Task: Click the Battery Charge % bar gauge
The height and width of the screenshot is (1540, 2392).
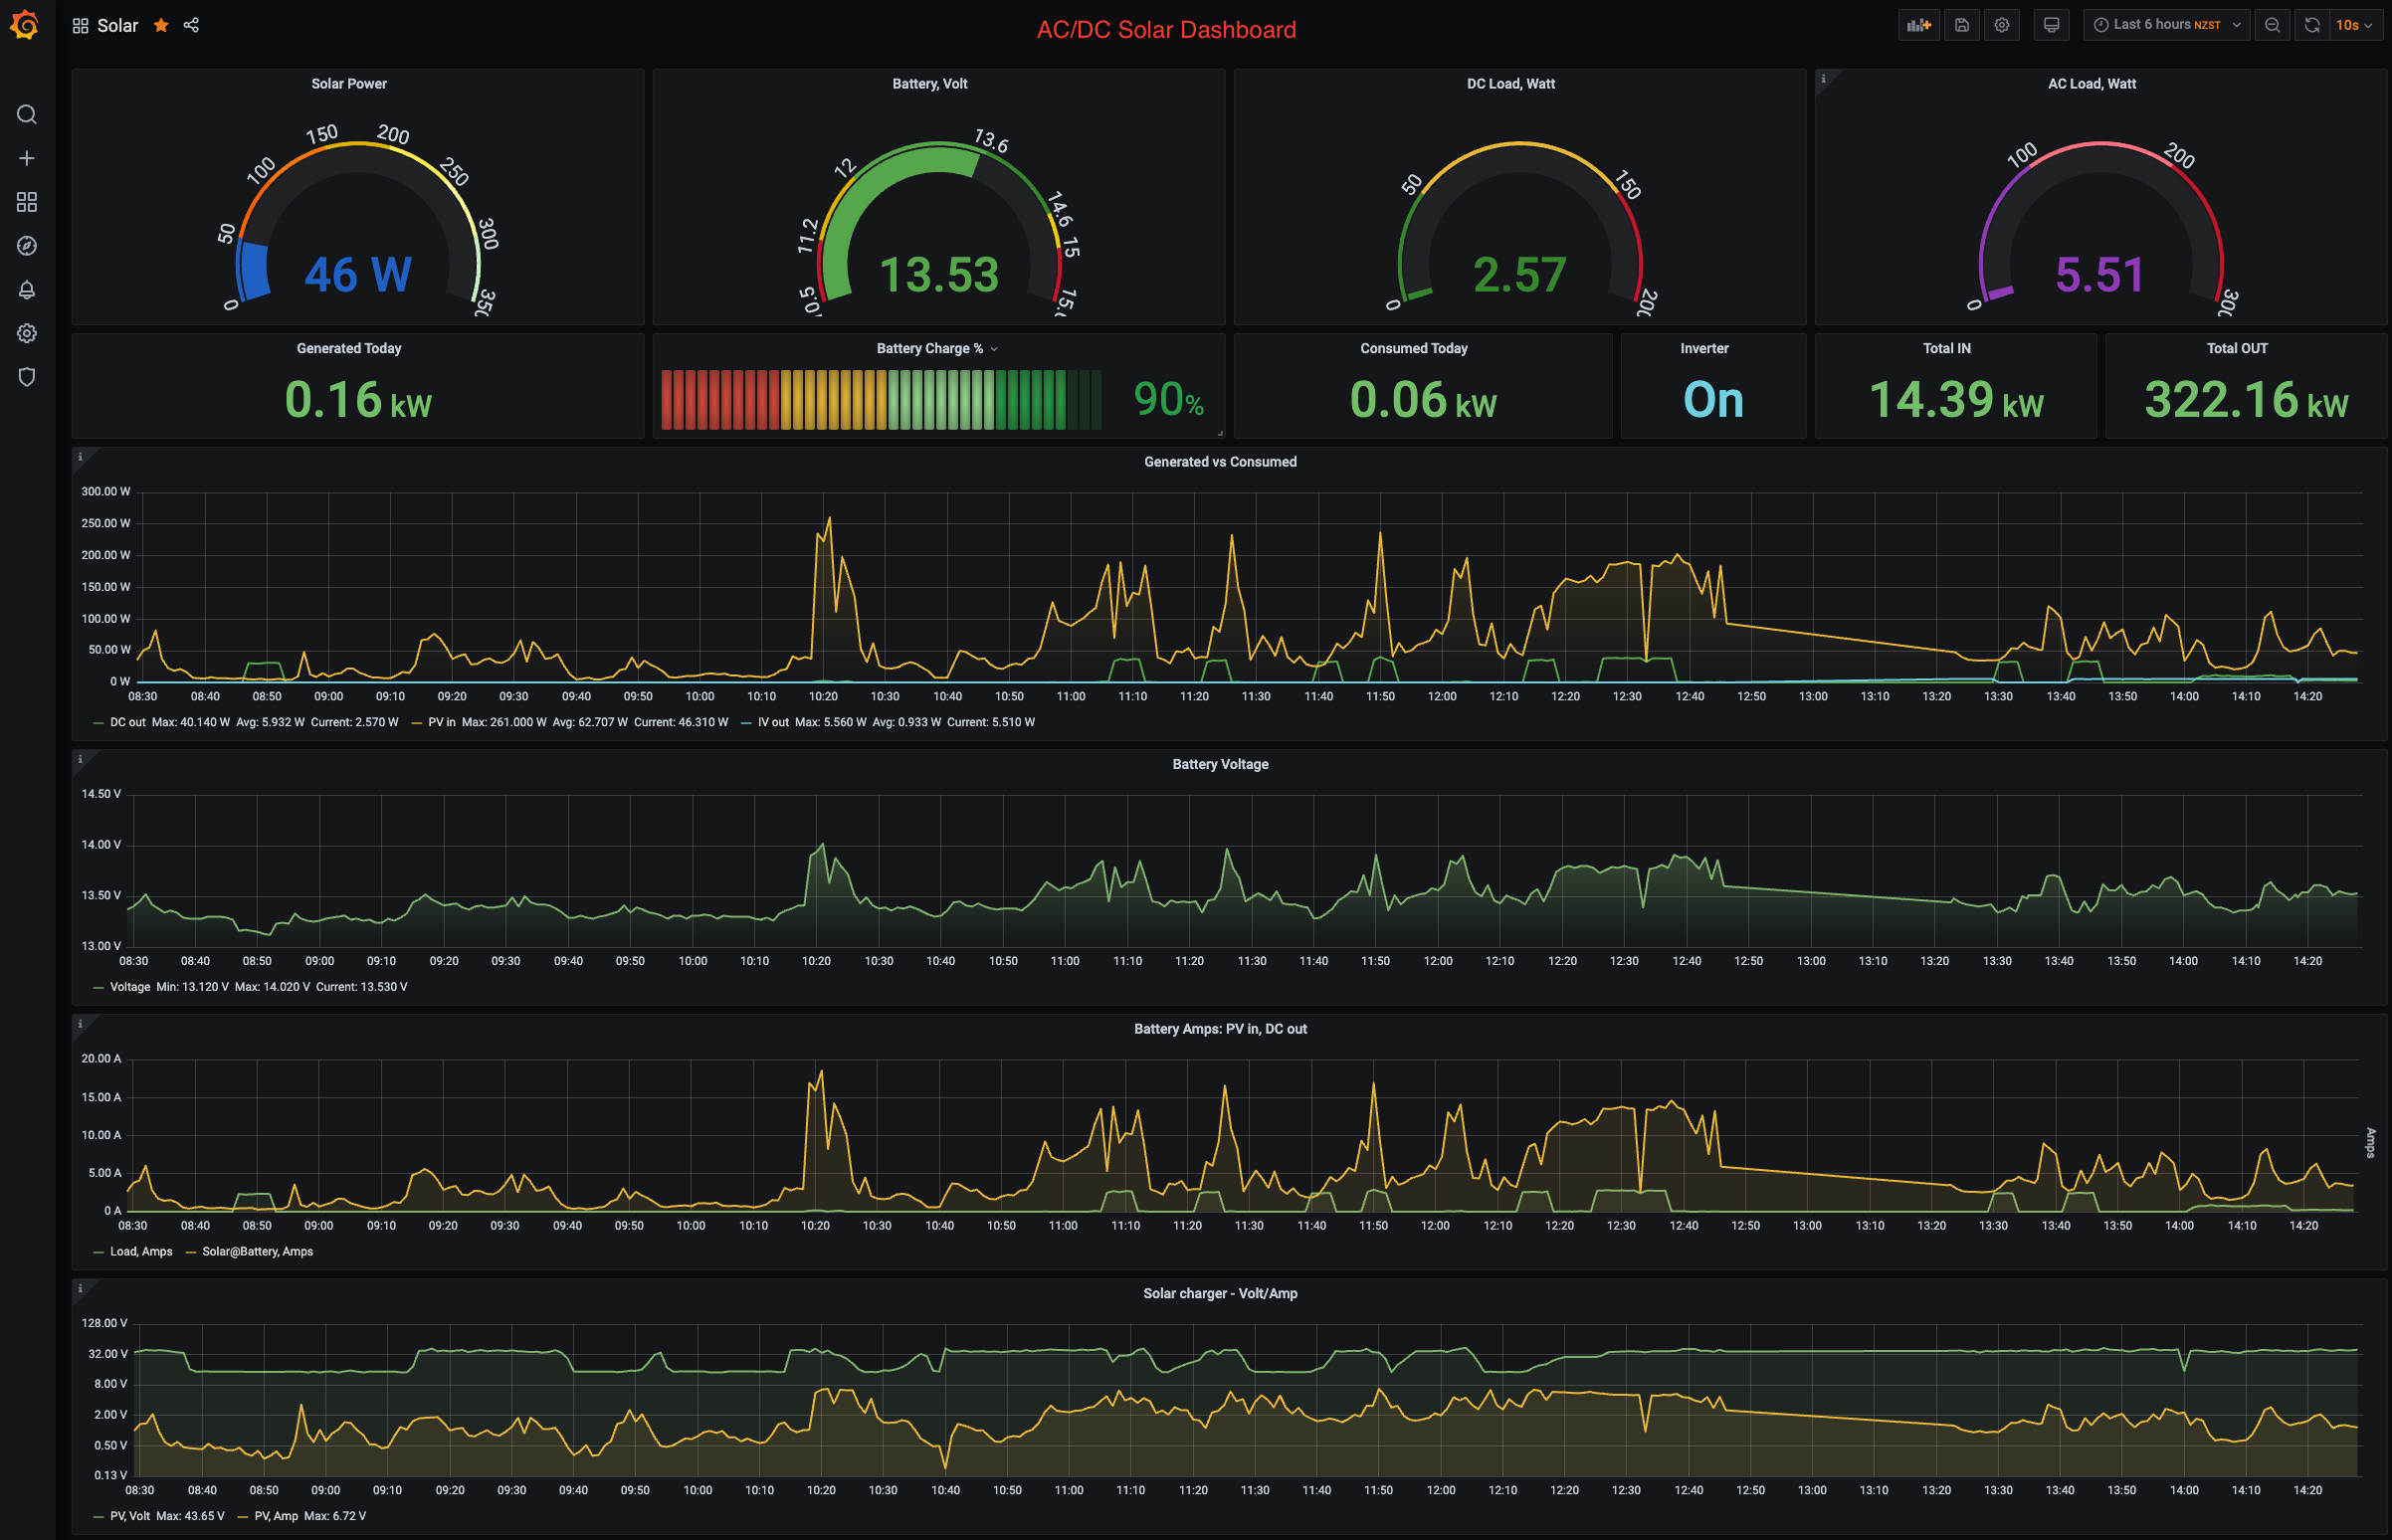Action: [881, 399]
